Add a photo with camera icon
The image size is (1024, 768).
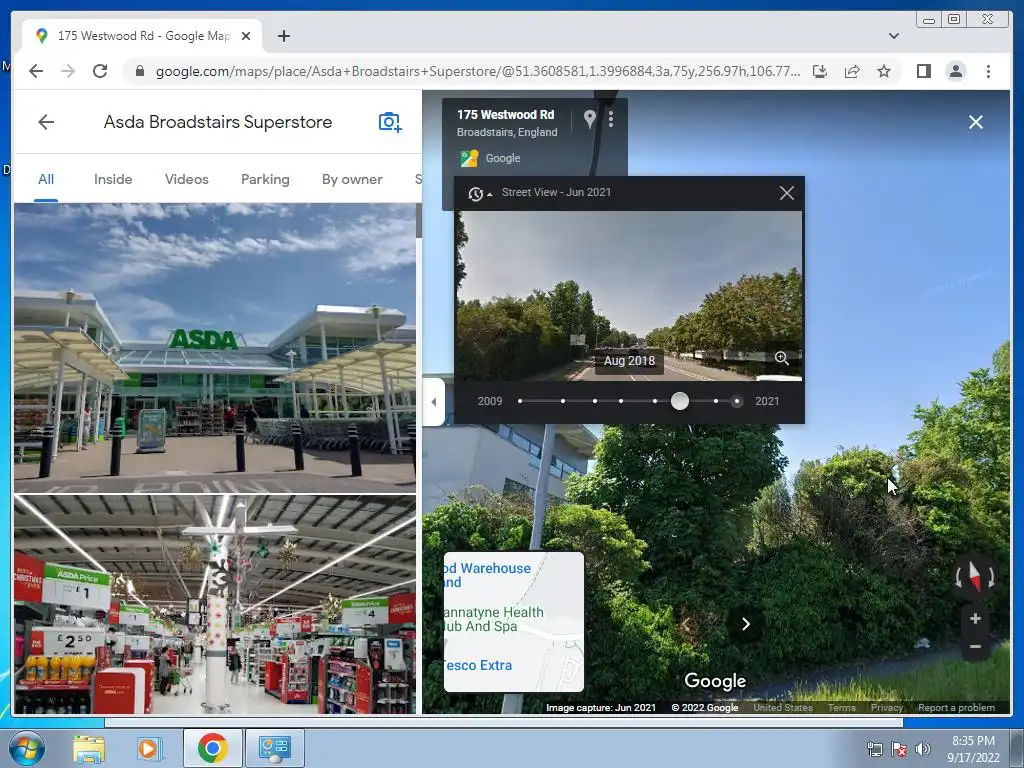(390, 122)
